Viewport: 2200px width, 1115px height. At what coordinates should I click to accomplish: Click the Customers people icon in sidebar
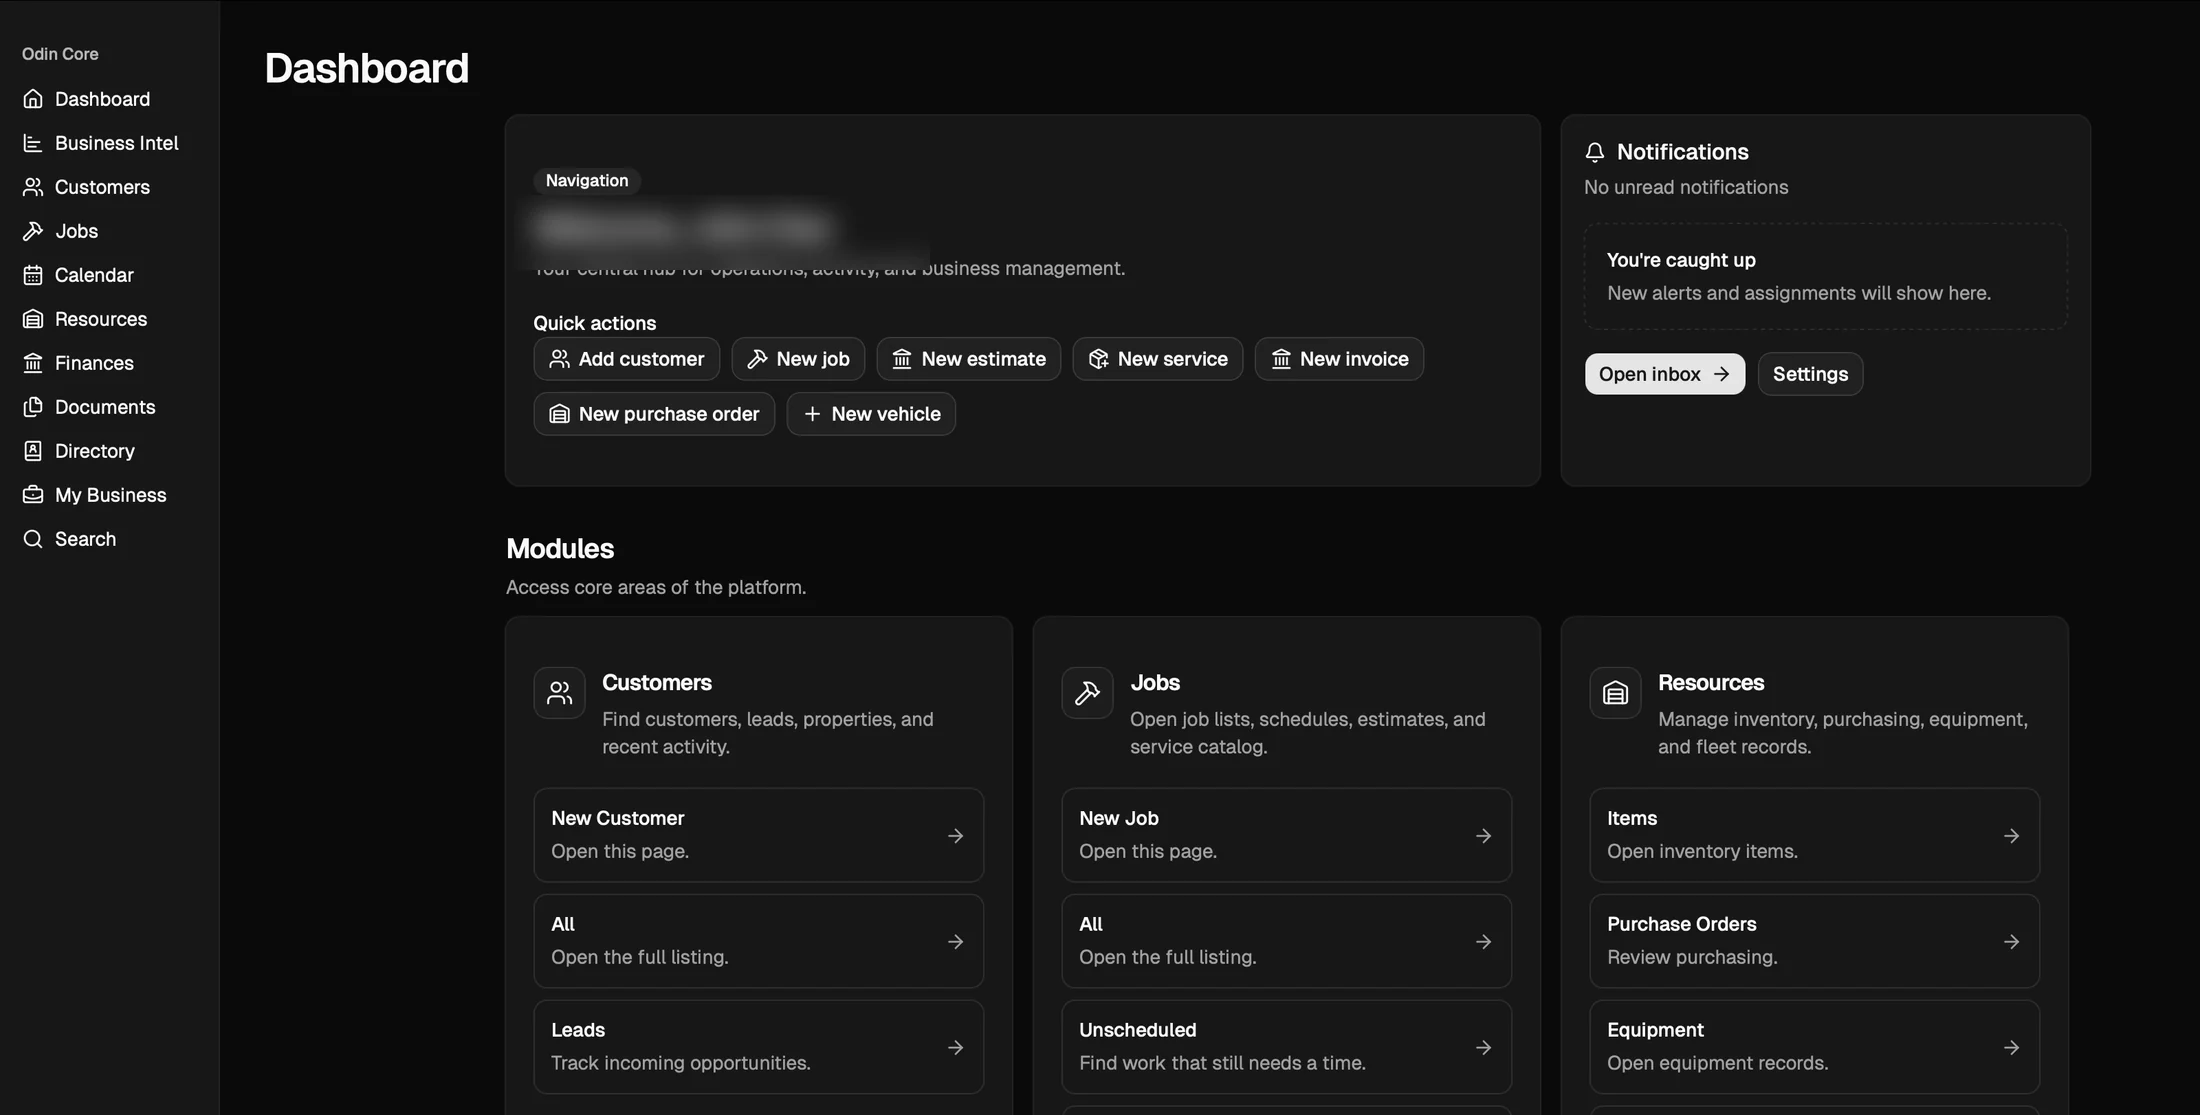pos(33,187)
